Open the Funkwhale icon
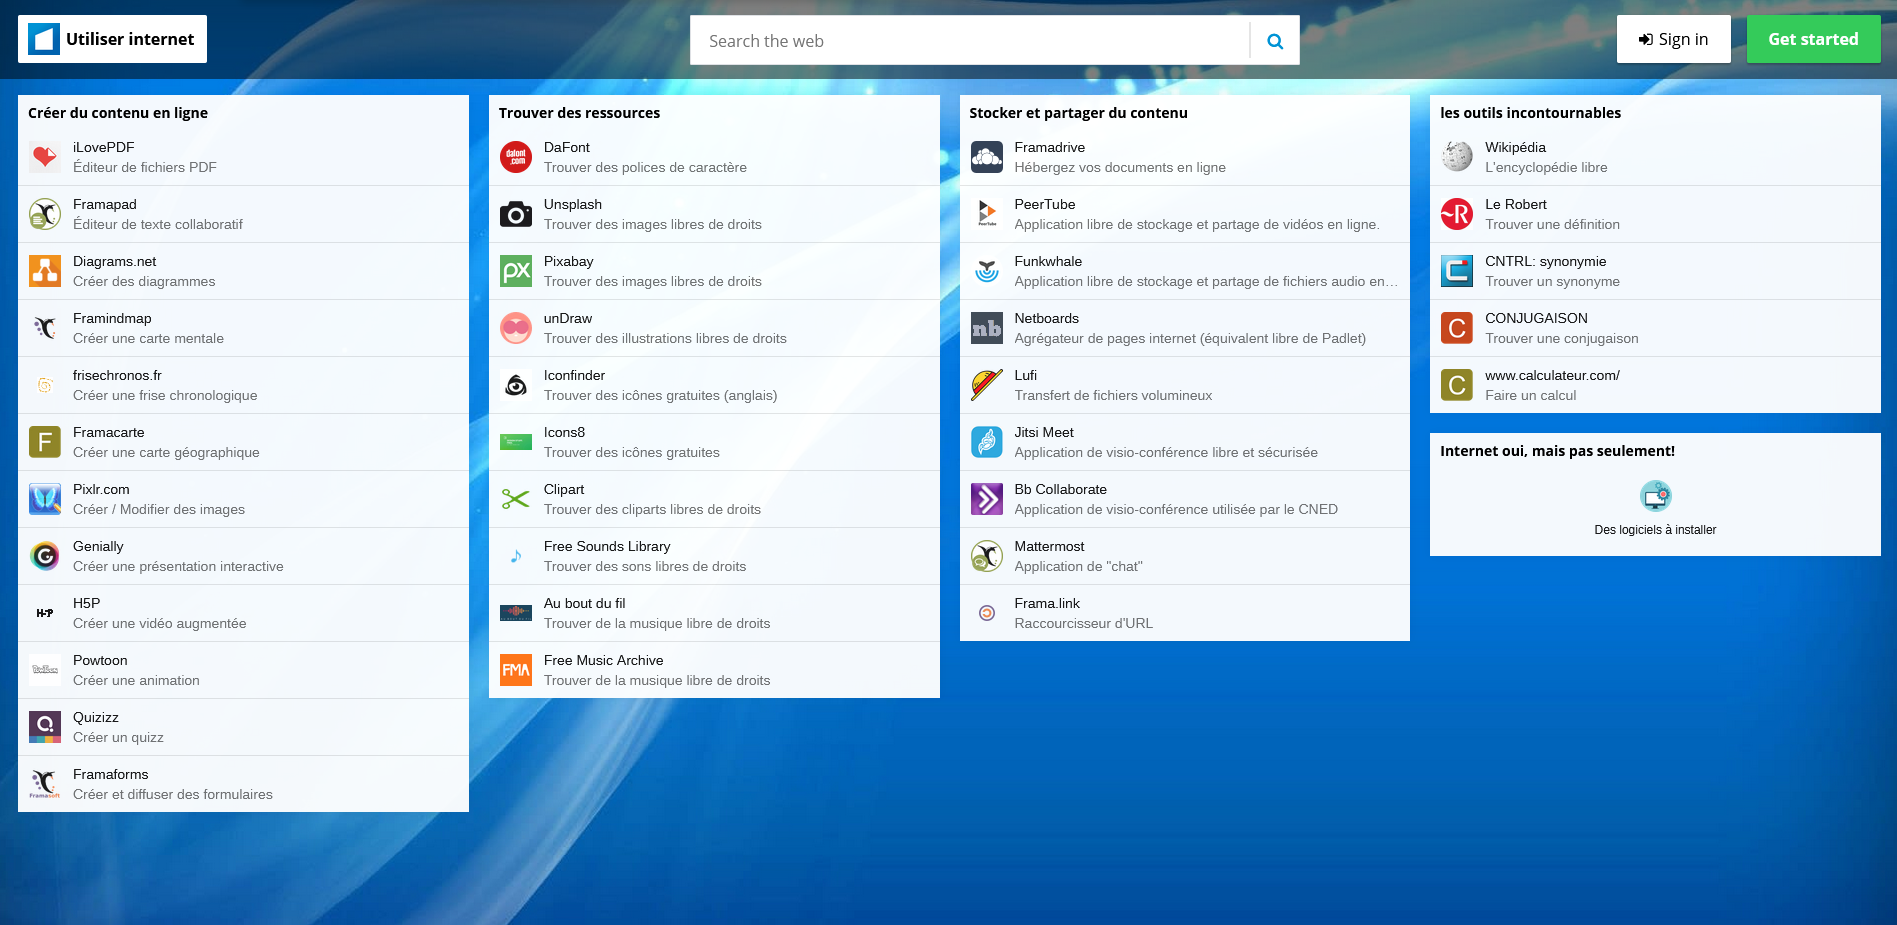The width and height of the screenshot is (1897, 925). pyautogui.click(x=987, y=271)
